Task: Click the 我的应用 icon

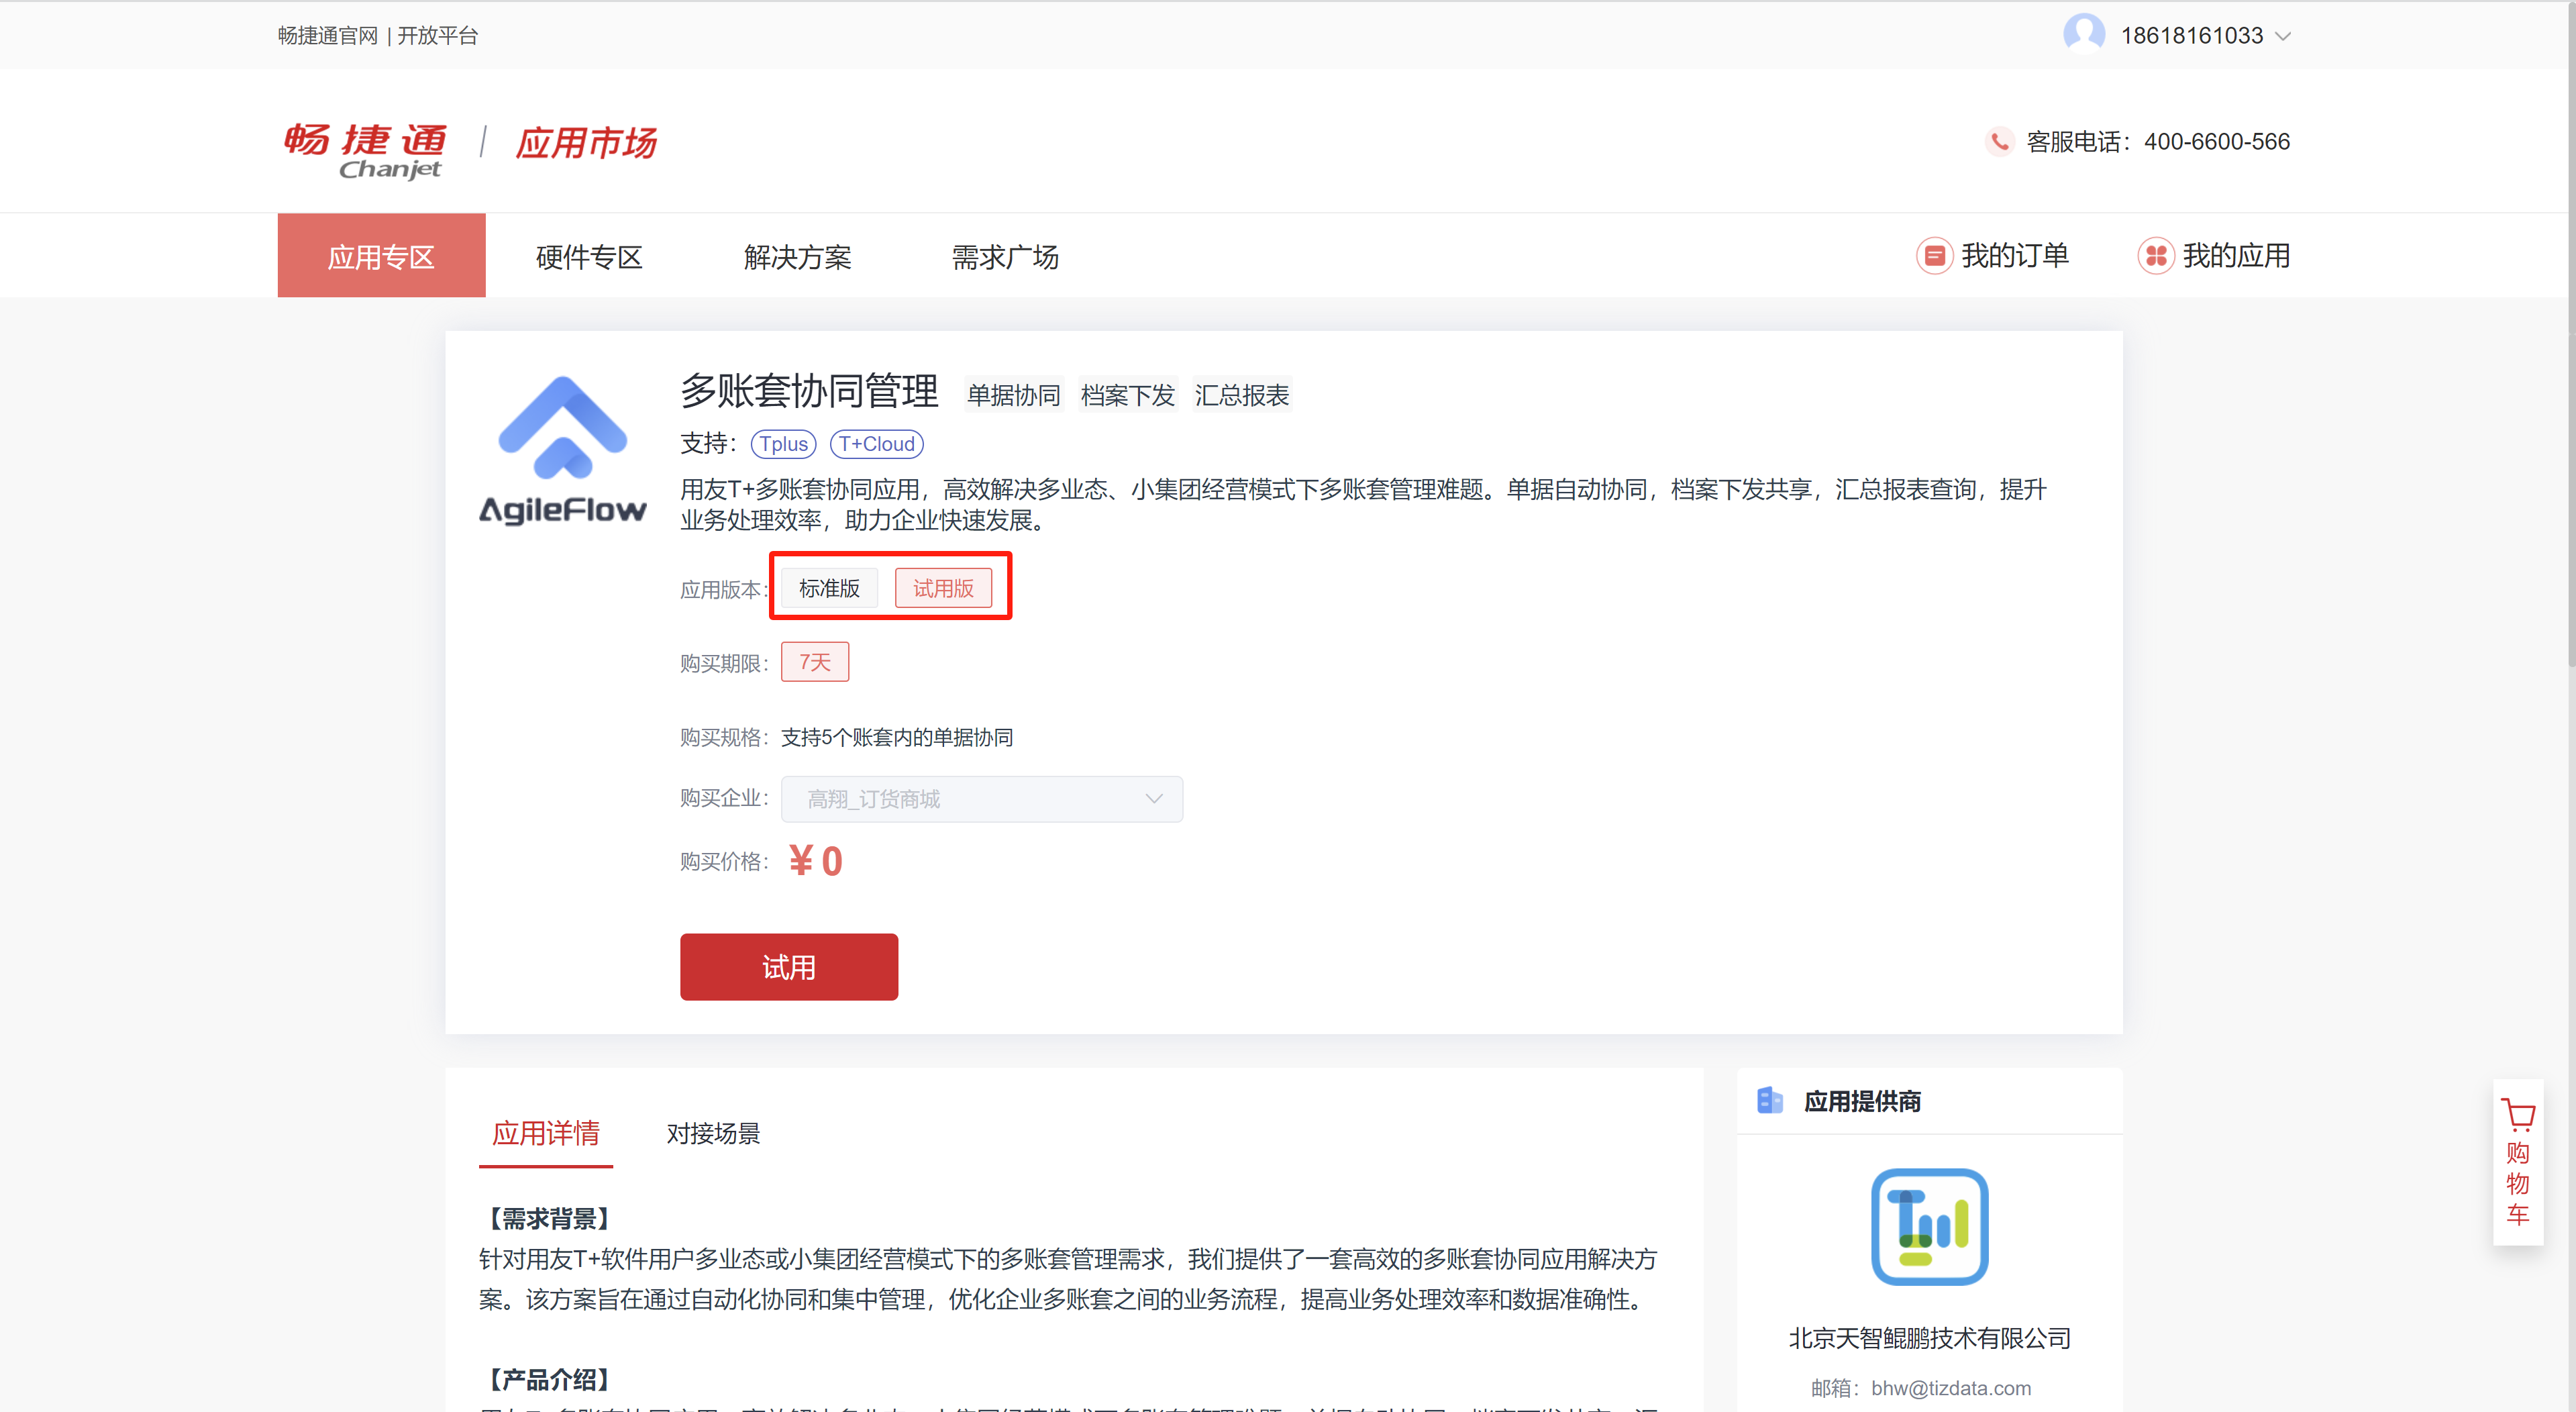Action: point(2156,256)
